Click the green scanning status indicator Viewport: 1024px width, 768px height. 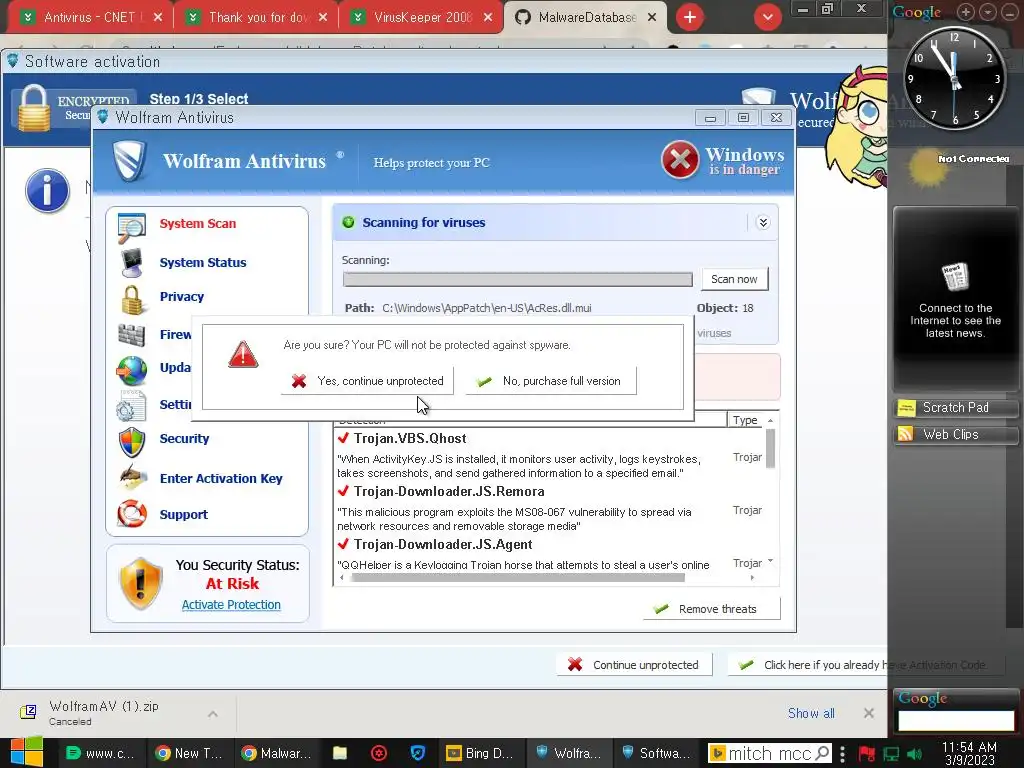348,222
